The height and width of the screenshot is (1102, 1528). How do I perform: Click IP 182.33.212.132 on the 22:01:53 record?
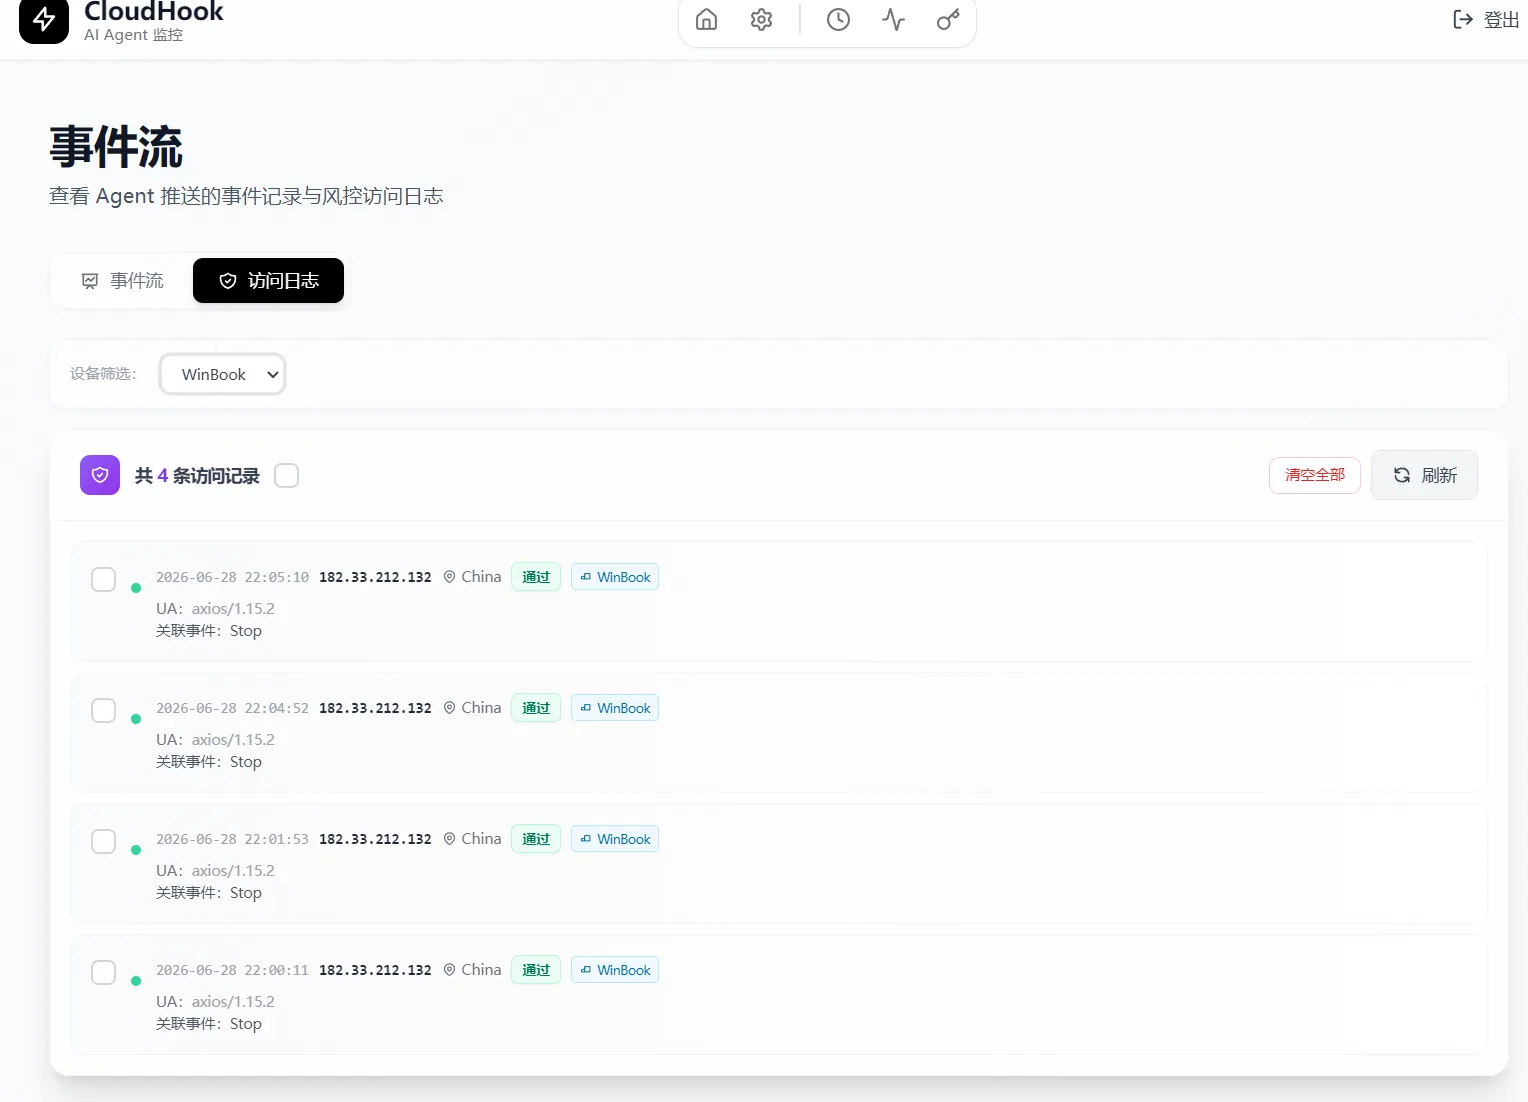(375, 839)
